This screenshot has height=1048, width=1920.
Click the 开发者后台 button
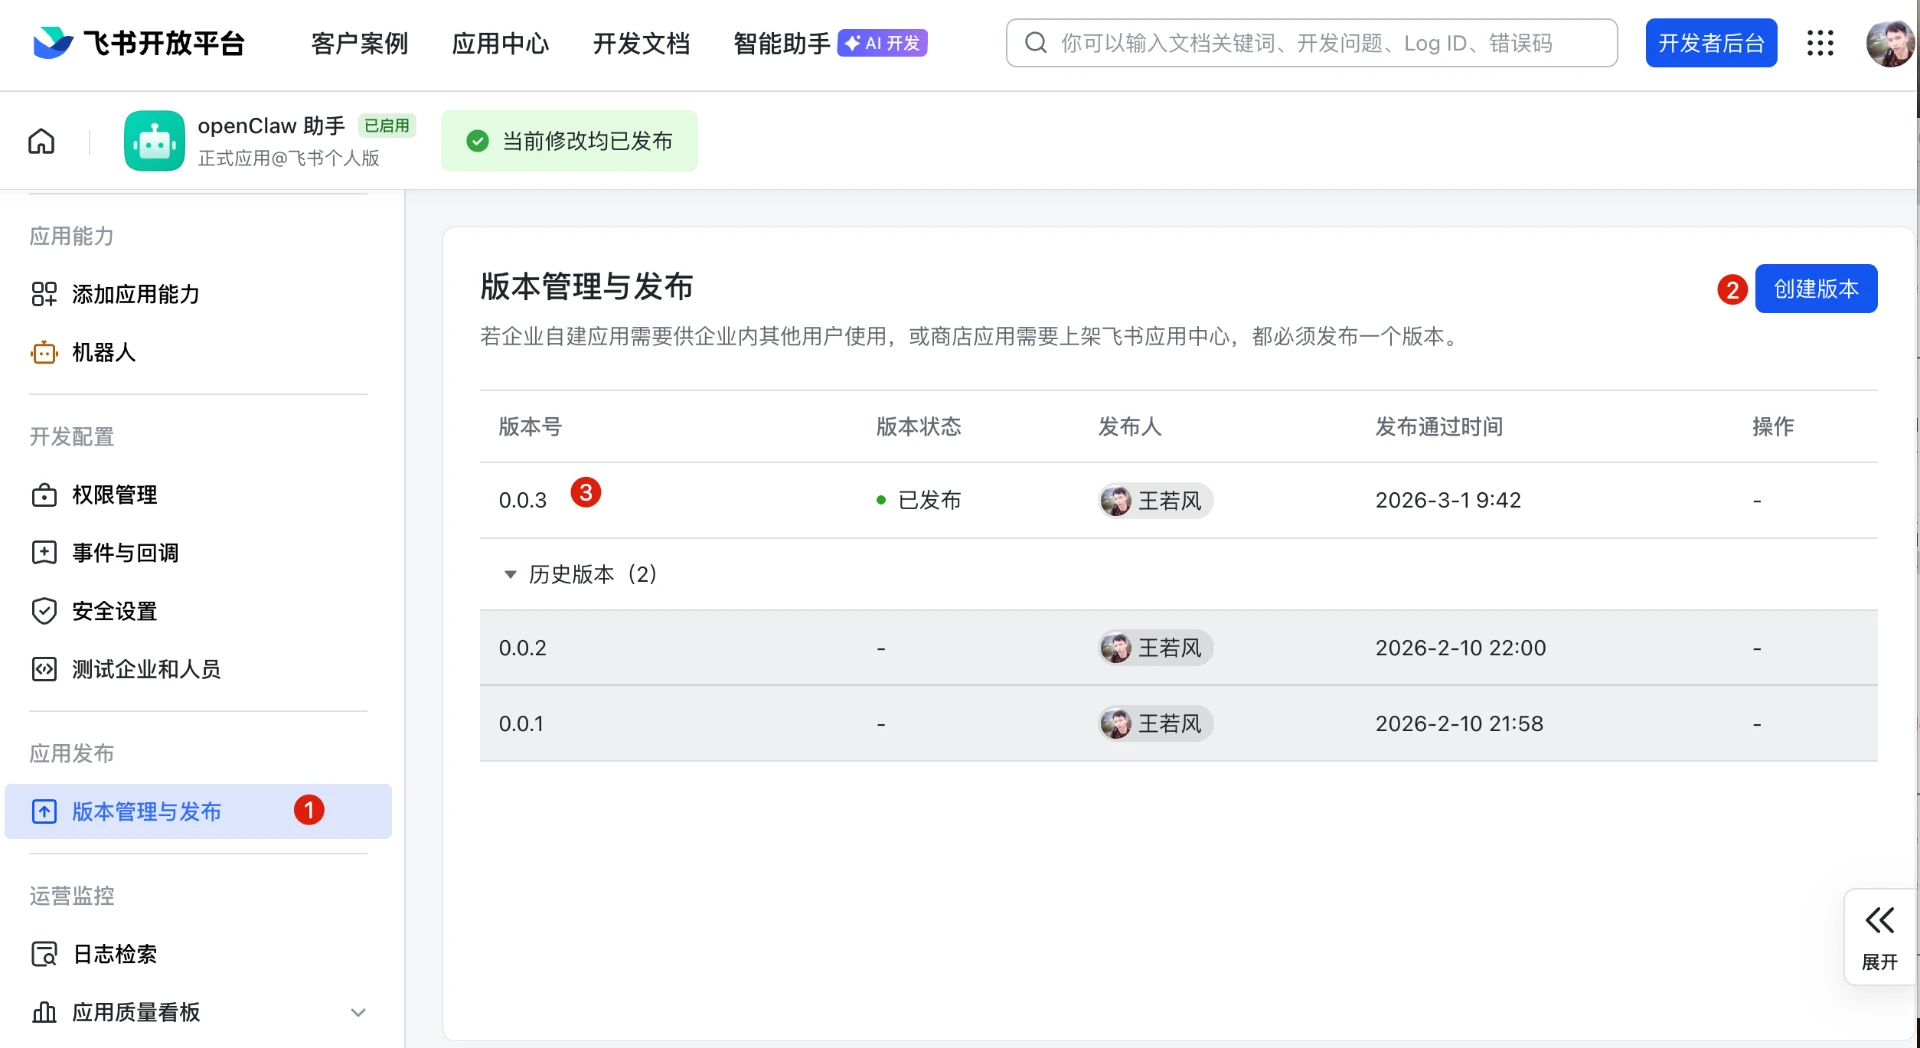tap(1711, 43)
